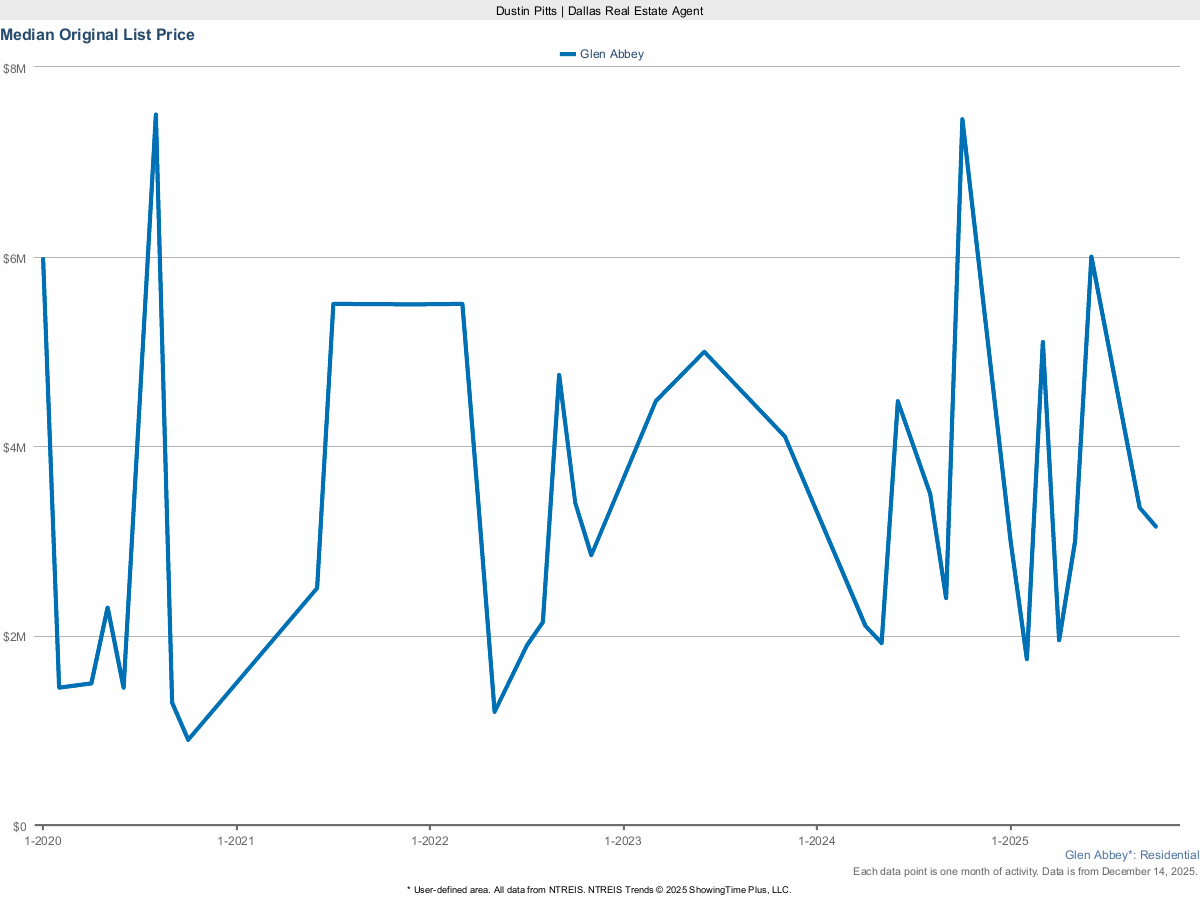
Task: Click the Glen Abbey*: Residential footer text
Action: pos(1131,855)
